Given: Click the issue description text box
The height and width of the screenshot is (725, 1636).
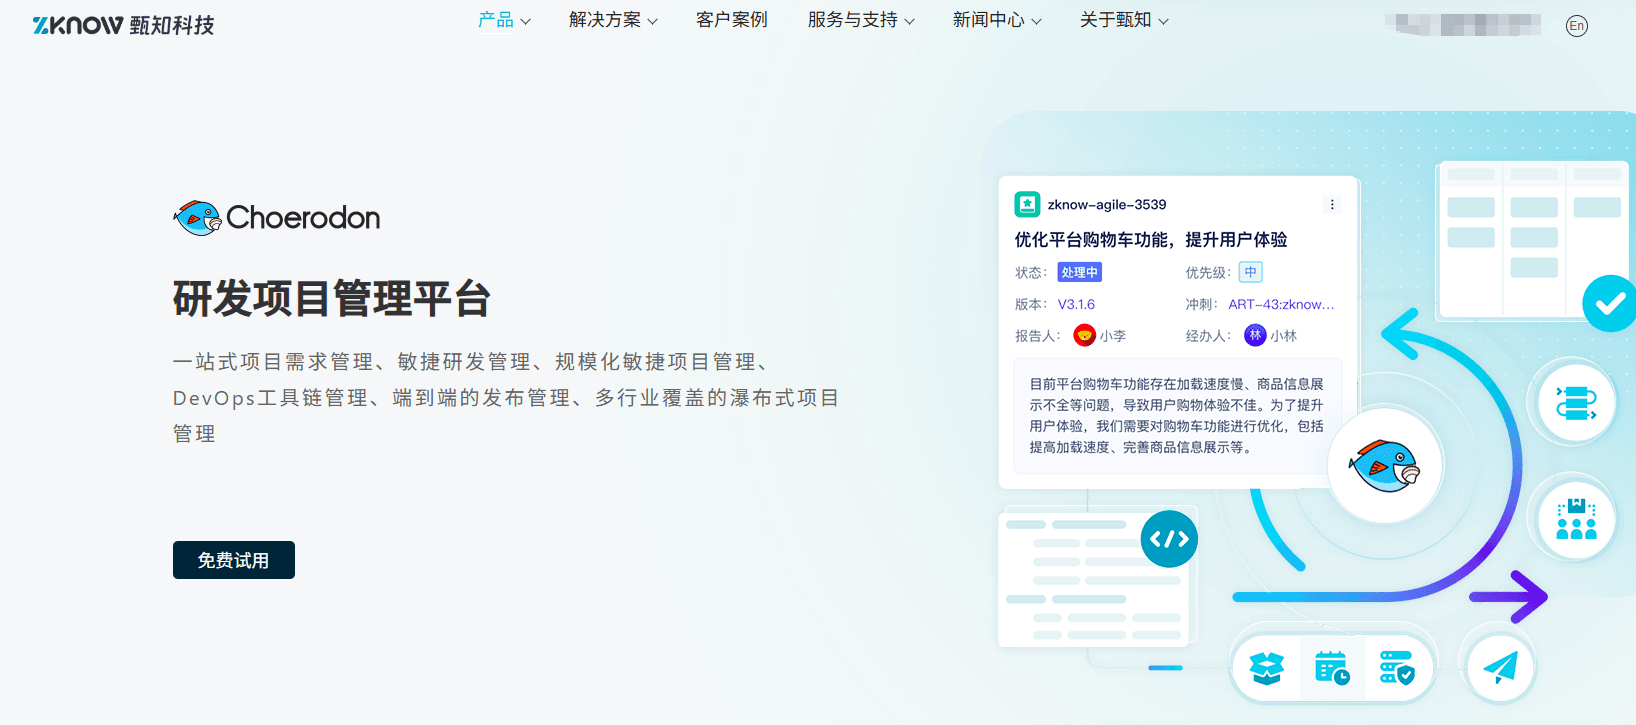Looking at the screenshot, I should coord(1177,416).
